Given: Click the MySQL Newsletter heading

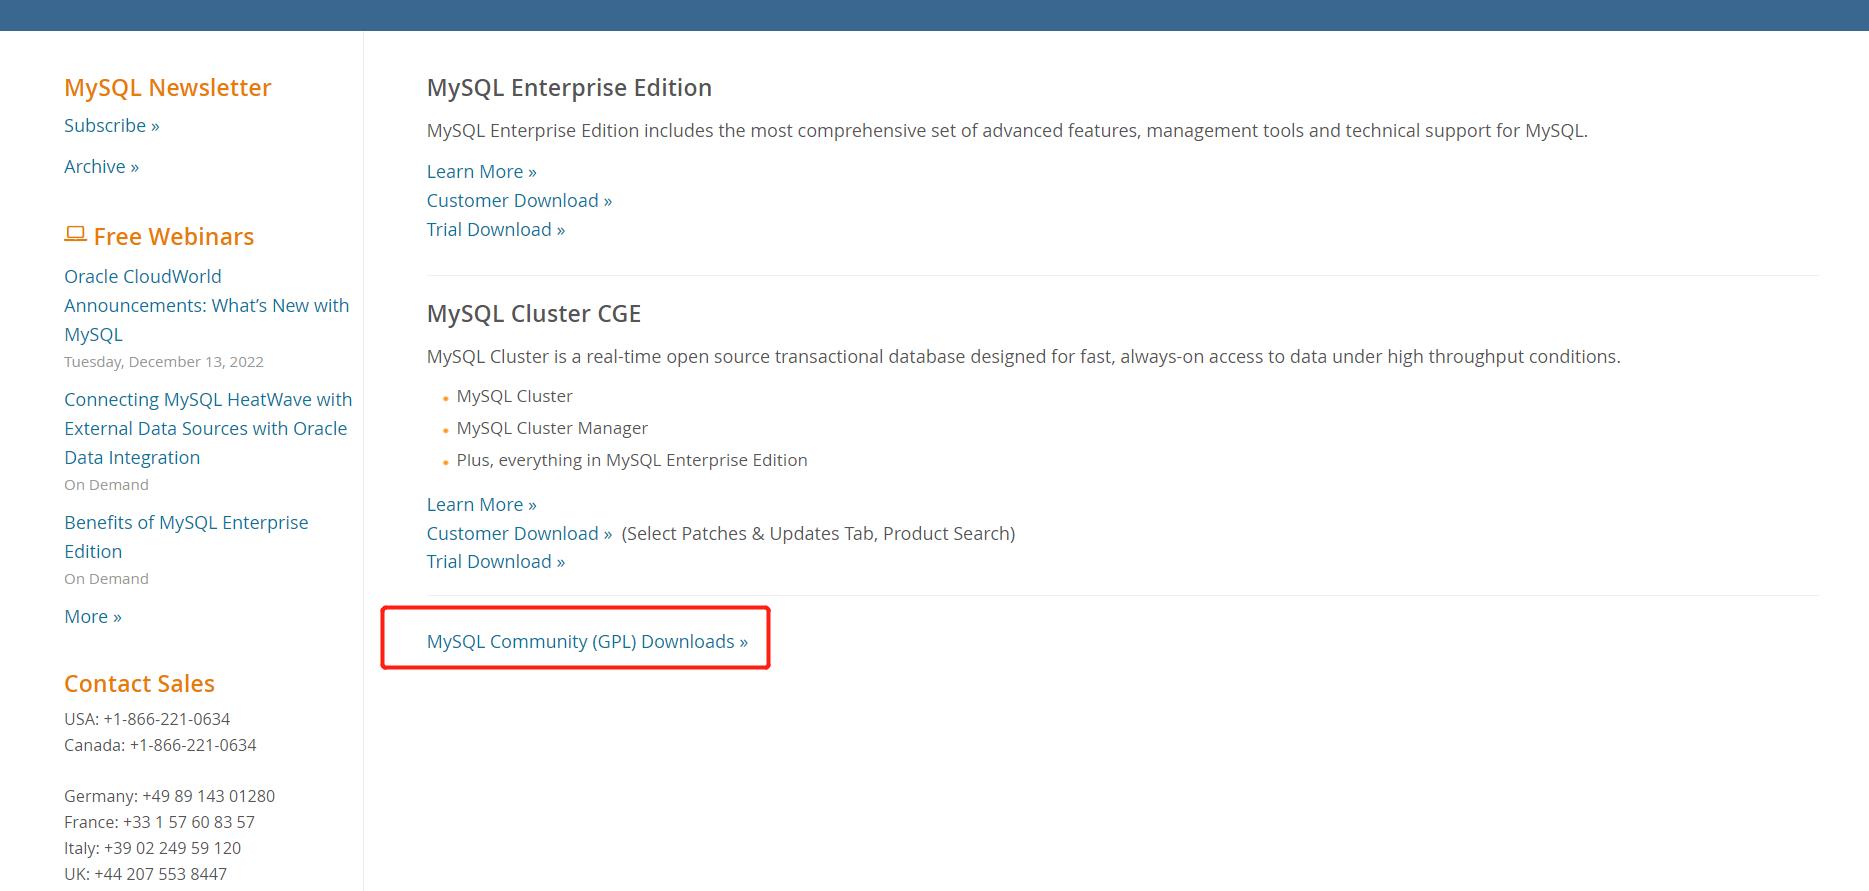Looking at the screenshot, I should [167, 88].
